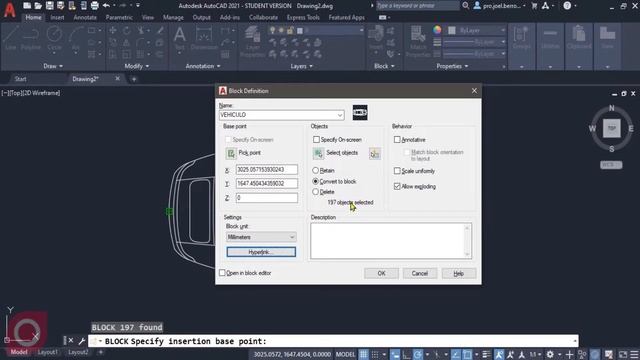Screen dimensions: 640x360
Task: Click the Save icon in quick access toolbar
Action: pyautogui.click(x=50, y=6)
